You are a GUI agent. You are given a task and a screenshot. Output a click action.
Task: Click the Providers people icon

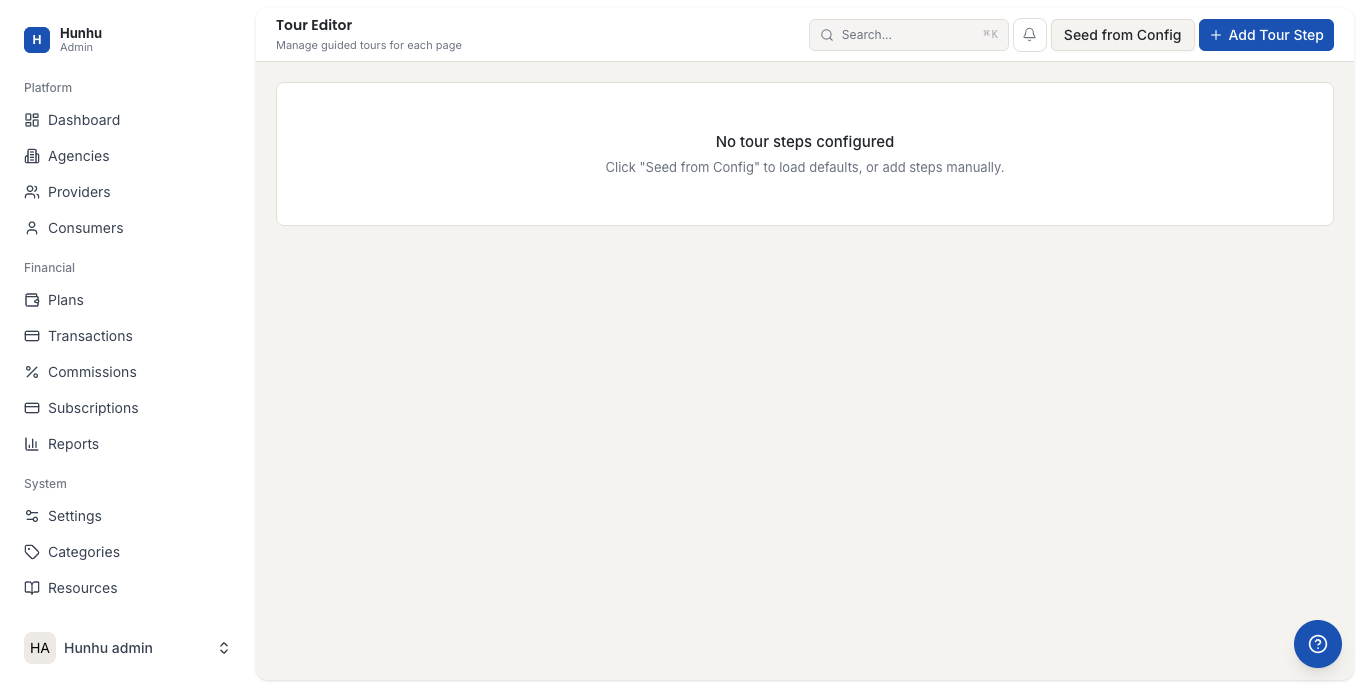(x=32, y=192)
